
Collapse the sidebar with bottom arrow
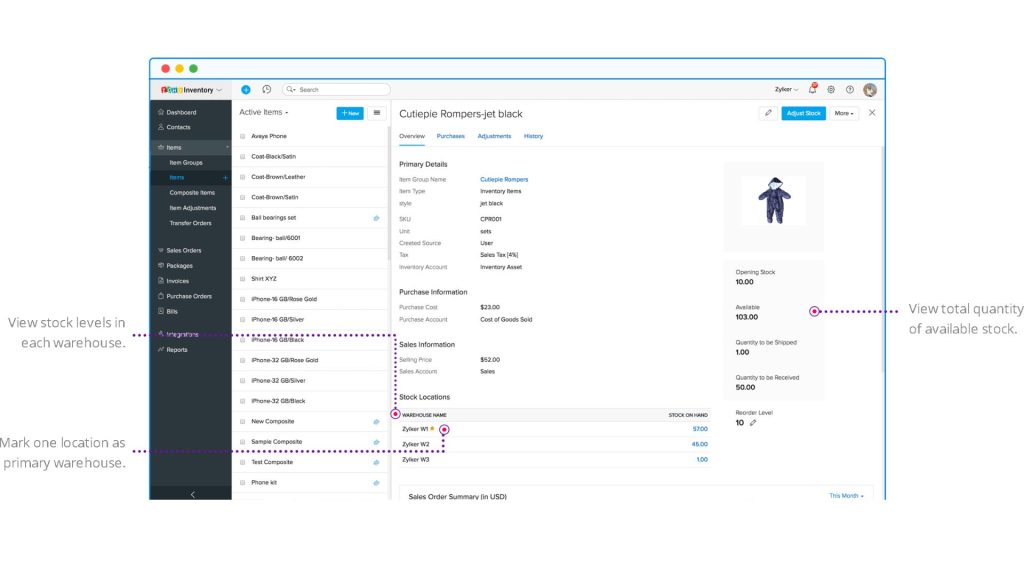(x=192, y=494)
